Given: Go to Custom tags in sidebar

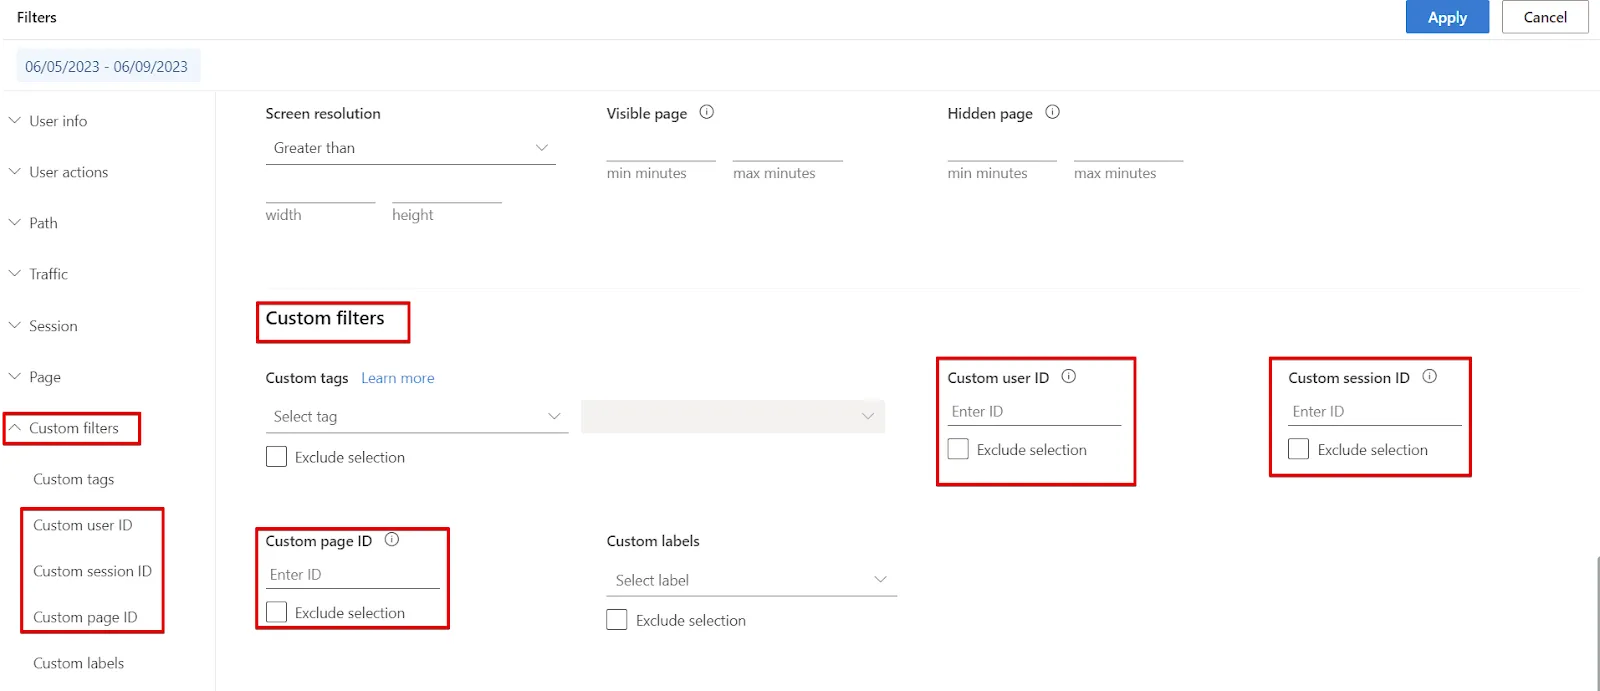Looking at the screenshot, I should 73,479.
